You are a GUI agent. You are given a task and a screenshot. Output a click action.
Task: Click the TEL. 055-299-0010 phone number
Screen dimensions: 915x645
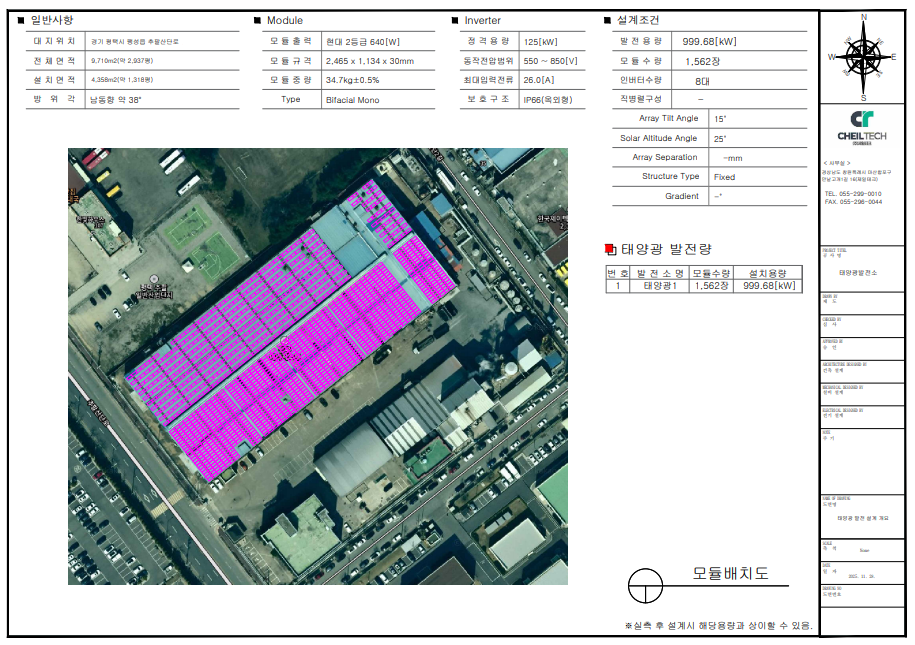tap(852, 193)
